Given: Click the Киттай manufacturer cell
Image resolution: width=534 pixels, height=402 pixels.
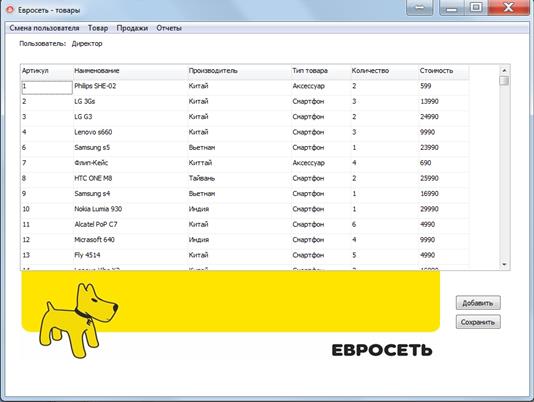Looking at the screenshot, I should coord(239,163).
